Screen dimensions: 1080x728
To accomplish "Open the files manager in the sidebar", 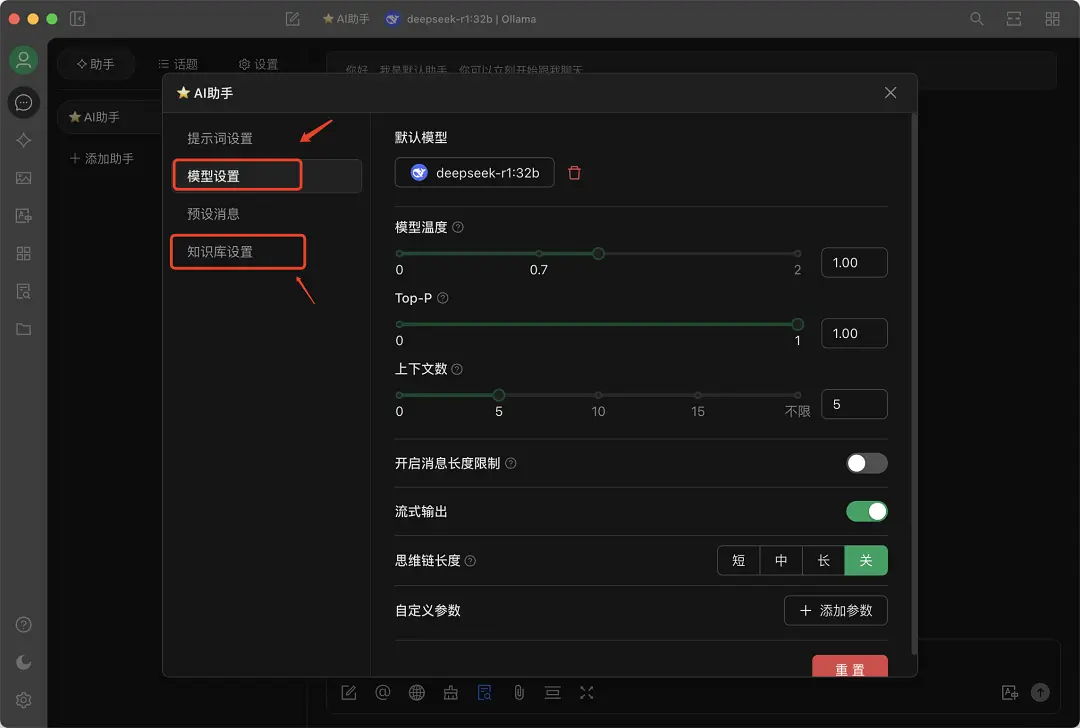I will (x=24, y=328).
